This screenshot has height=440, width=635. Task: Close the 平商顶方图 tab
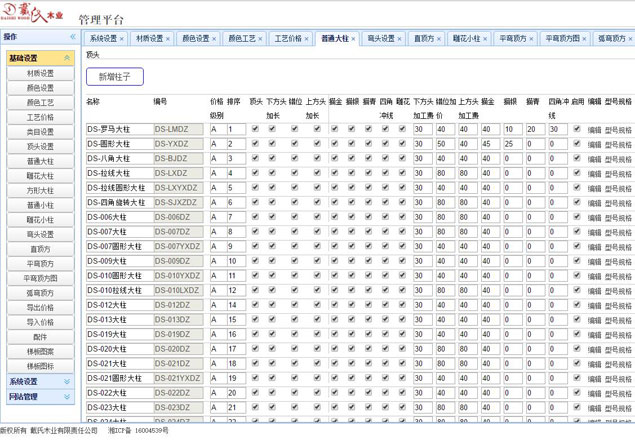[584, 39]
